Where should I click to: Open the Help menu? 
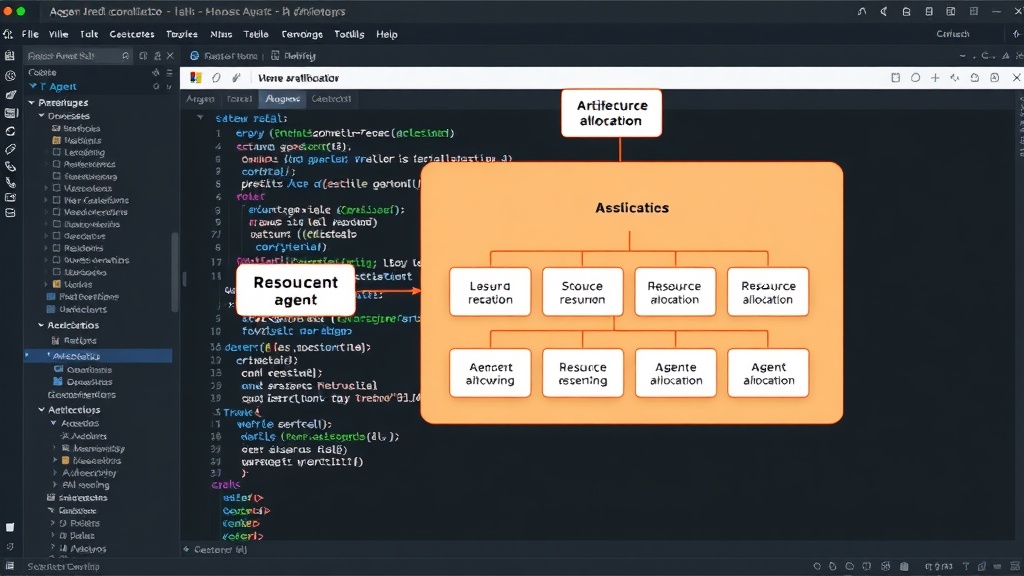[387, 34]
